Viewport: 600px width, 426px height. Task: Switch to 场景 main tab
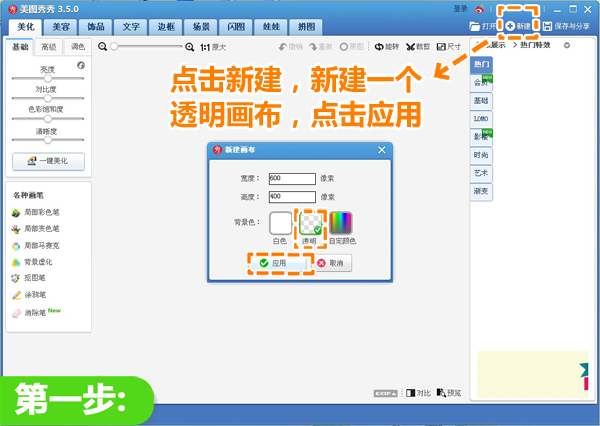(201, 27)
